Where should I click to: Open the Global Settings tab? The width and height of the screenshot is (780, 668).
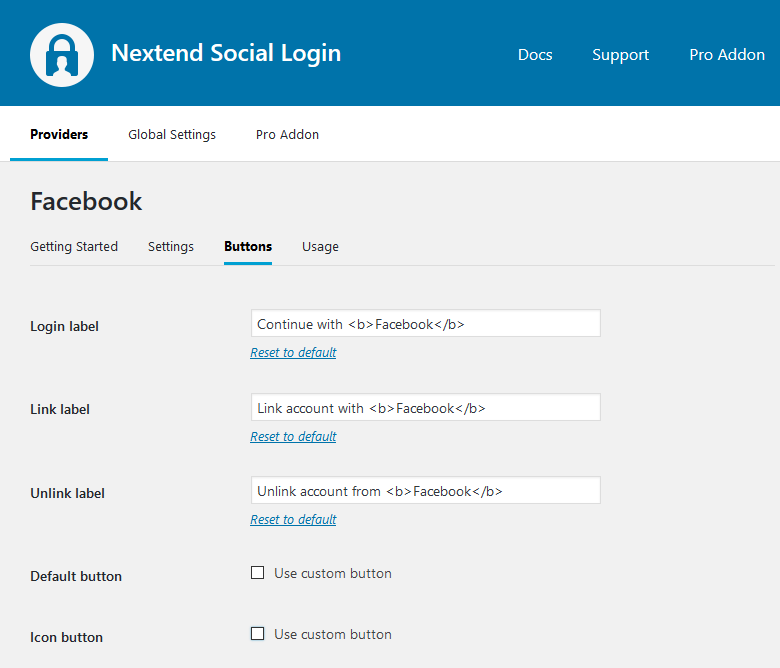point(172,134)
